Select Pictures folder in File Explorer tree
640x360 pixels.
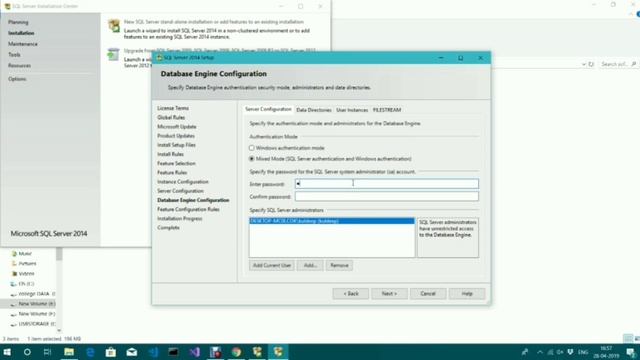point(27,264)
